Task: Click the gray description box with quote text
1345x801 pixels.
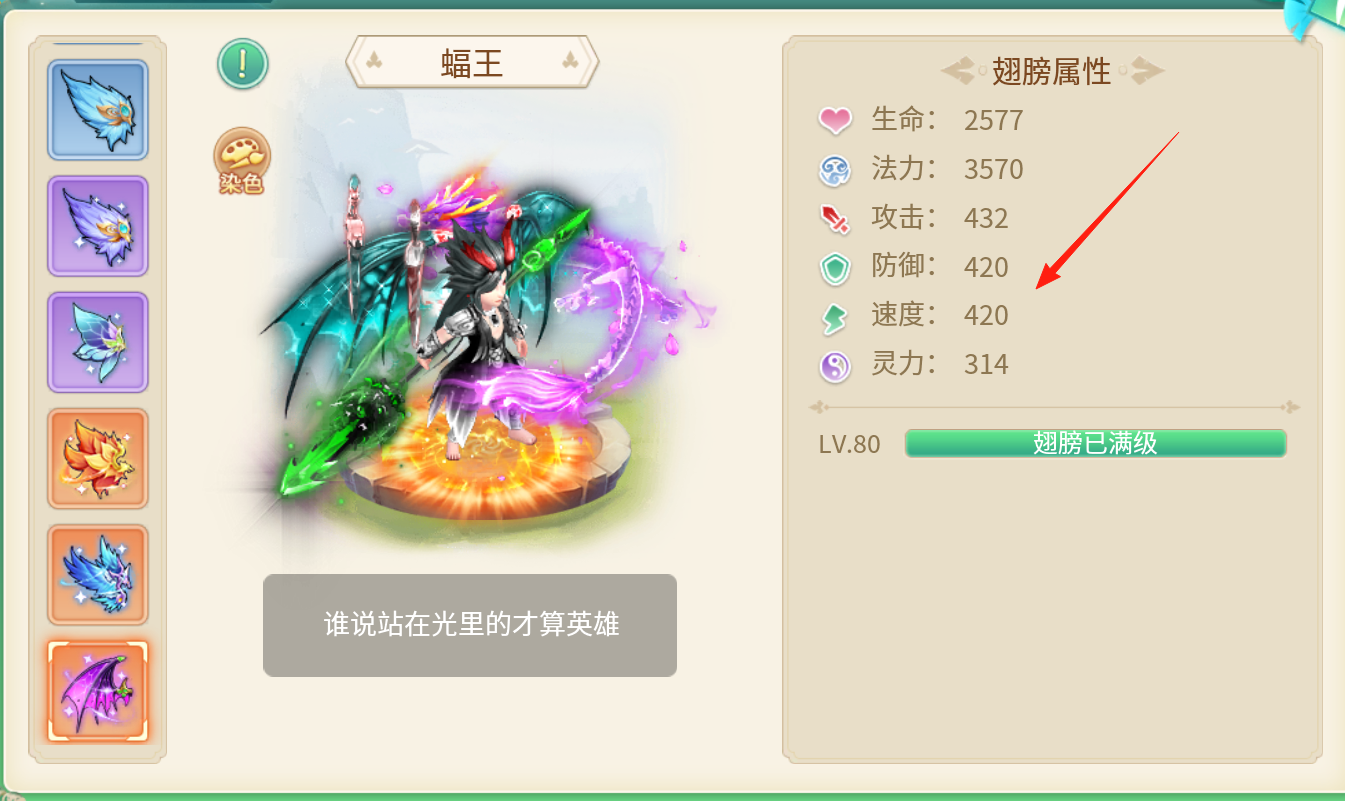Action: coord(470,625)
